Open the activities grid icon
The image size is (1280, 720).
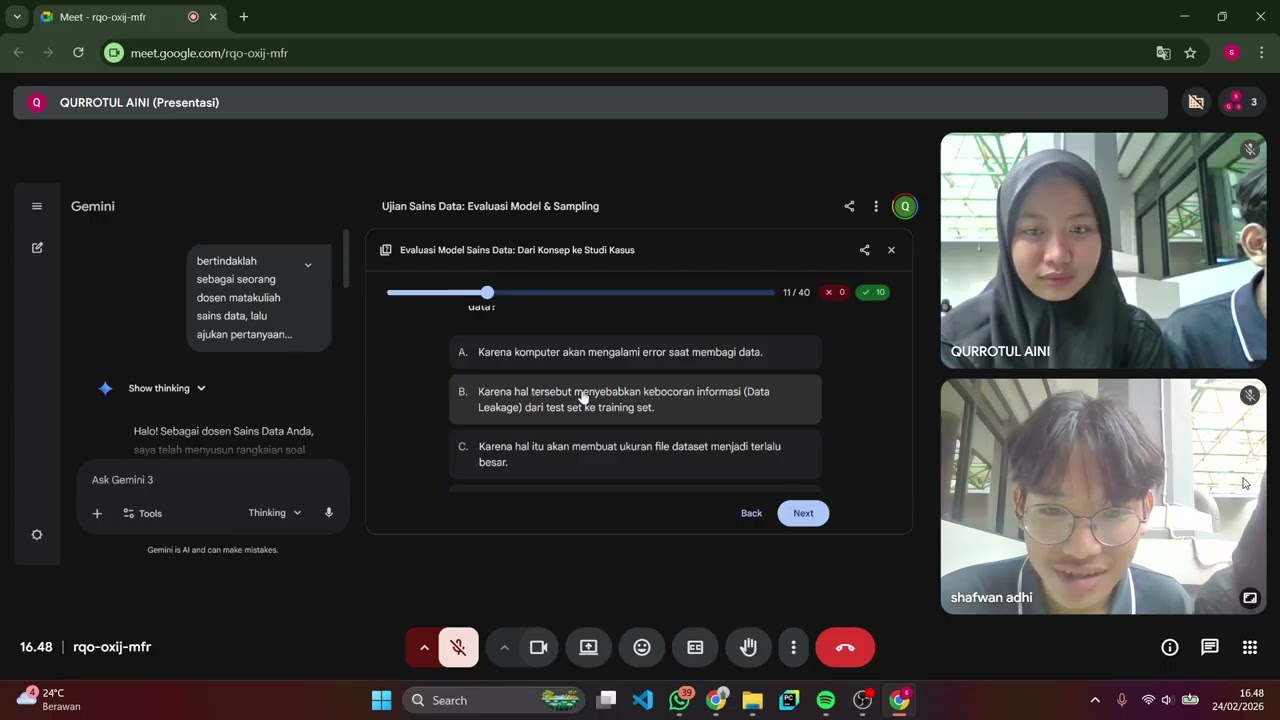(x=1250, y=647)
